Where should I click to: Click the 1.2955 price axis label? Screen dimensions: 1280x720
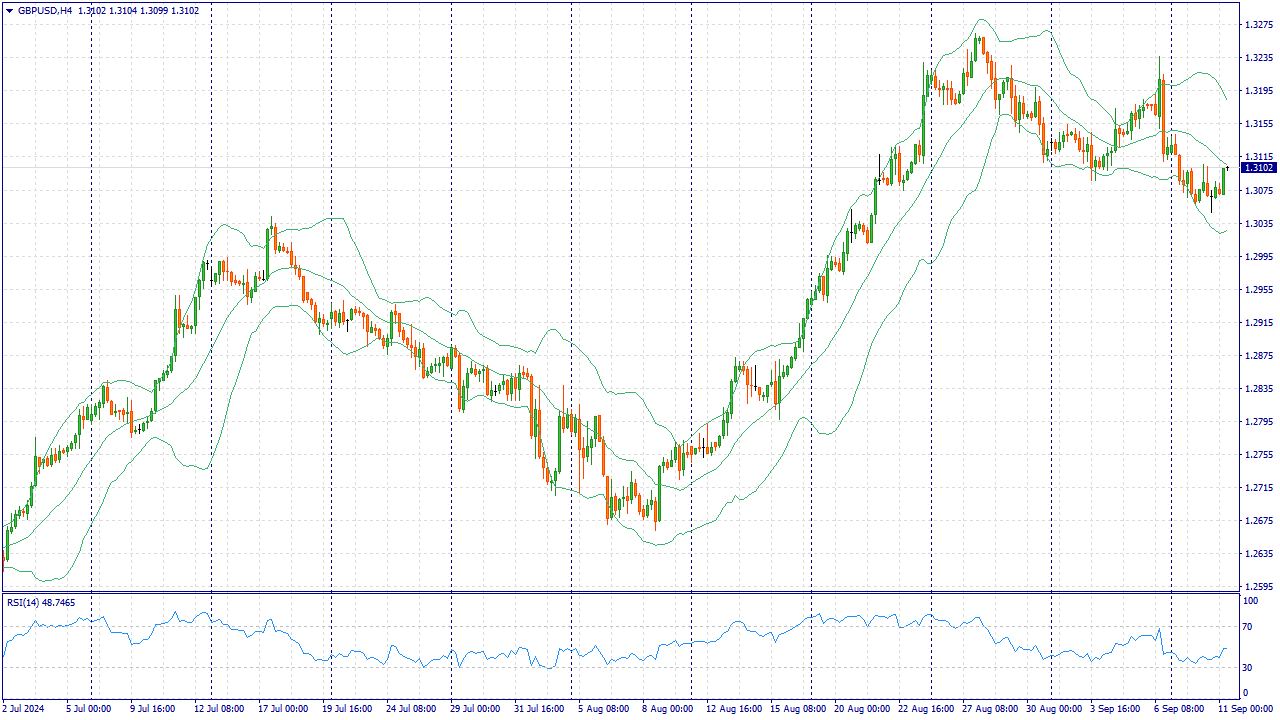(1257, 289)
